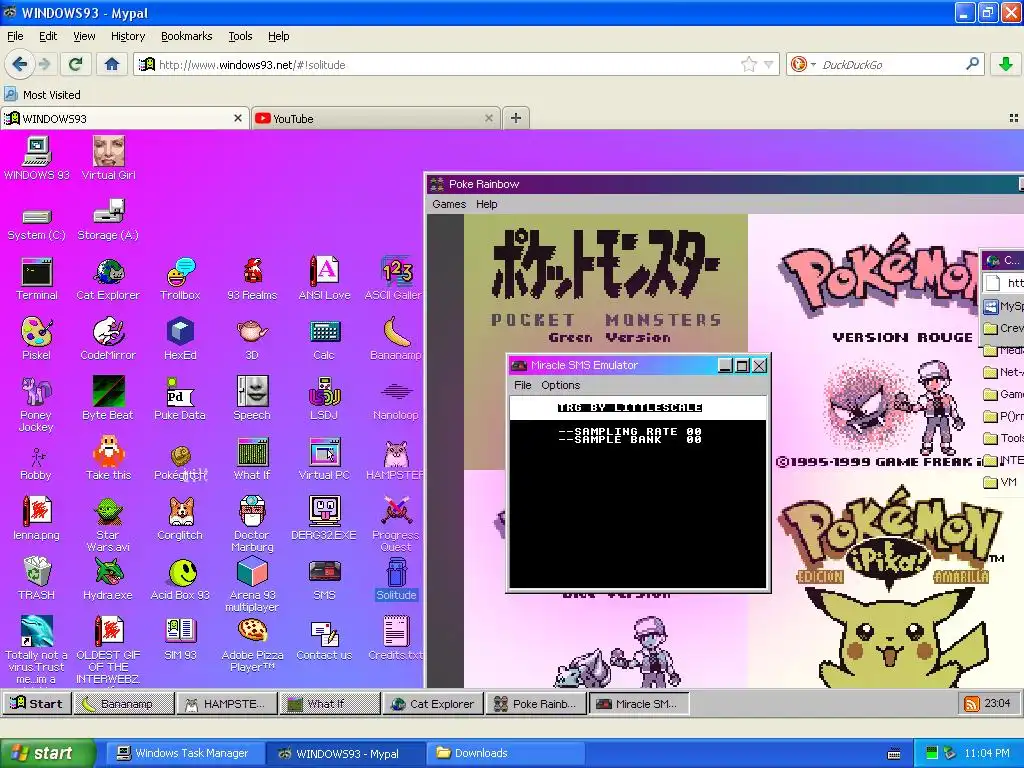The width and height of the screenshot is (1024, 768).
Task: Go to the browser Home page
Action: 112,64
